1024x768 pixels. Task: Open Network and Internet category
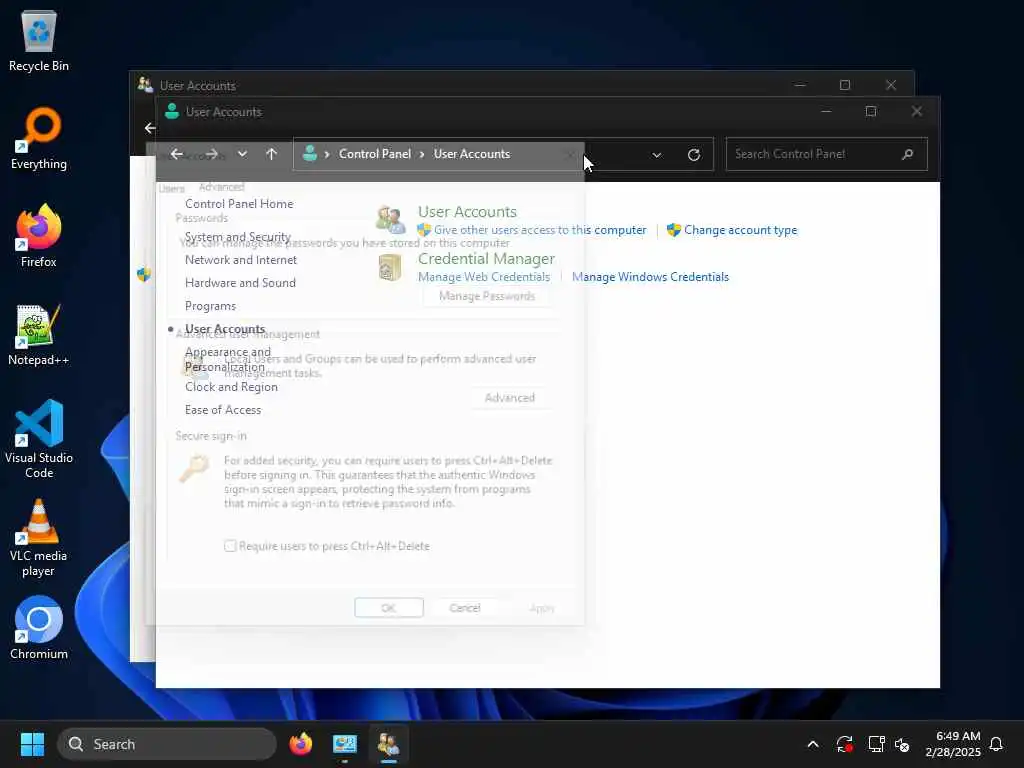(241, 260)
